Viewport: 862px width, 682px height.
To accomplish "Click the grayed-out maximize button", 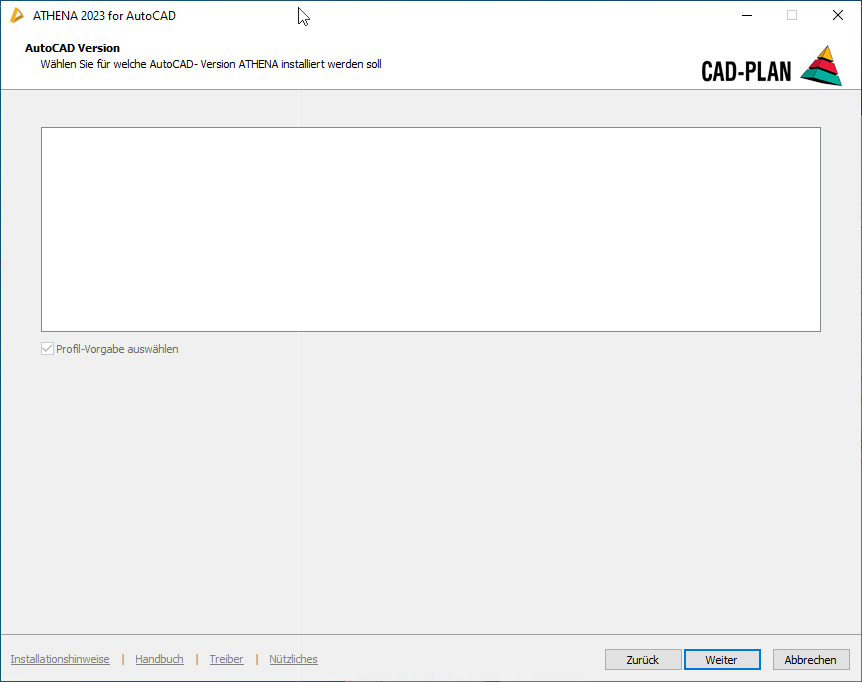I will pyautogui.click(x=792, y=15).
